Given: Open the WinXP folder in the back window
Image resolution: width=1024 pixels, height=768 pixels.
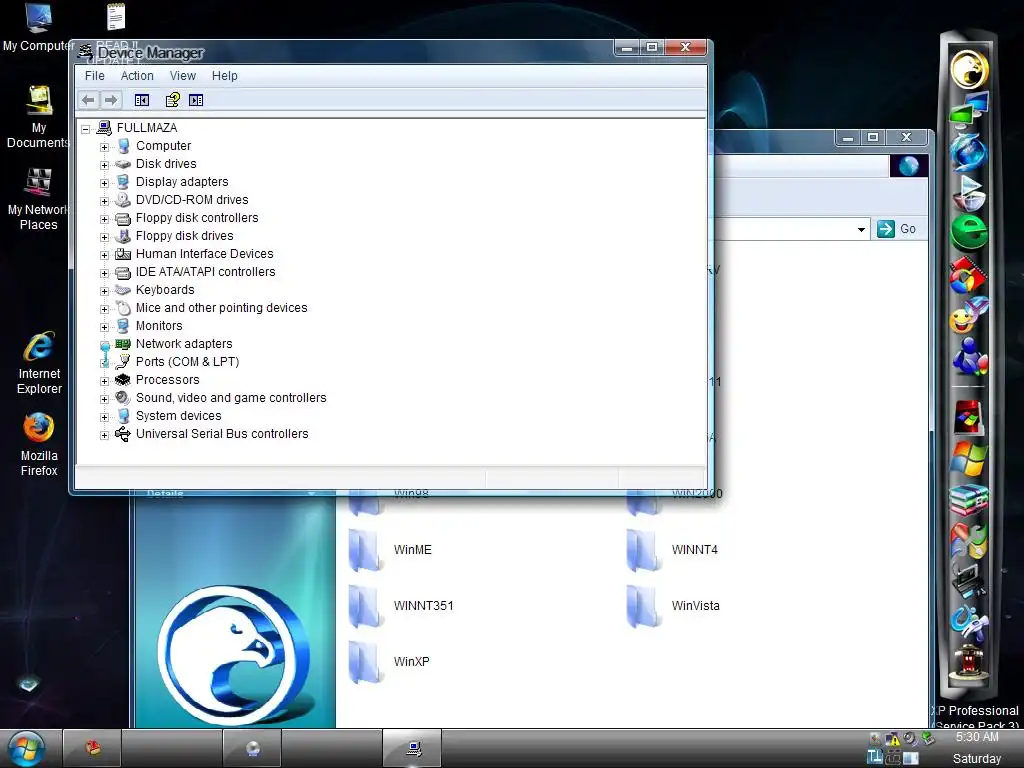Looking at the screenshot, I should click(x=389, y=662).
